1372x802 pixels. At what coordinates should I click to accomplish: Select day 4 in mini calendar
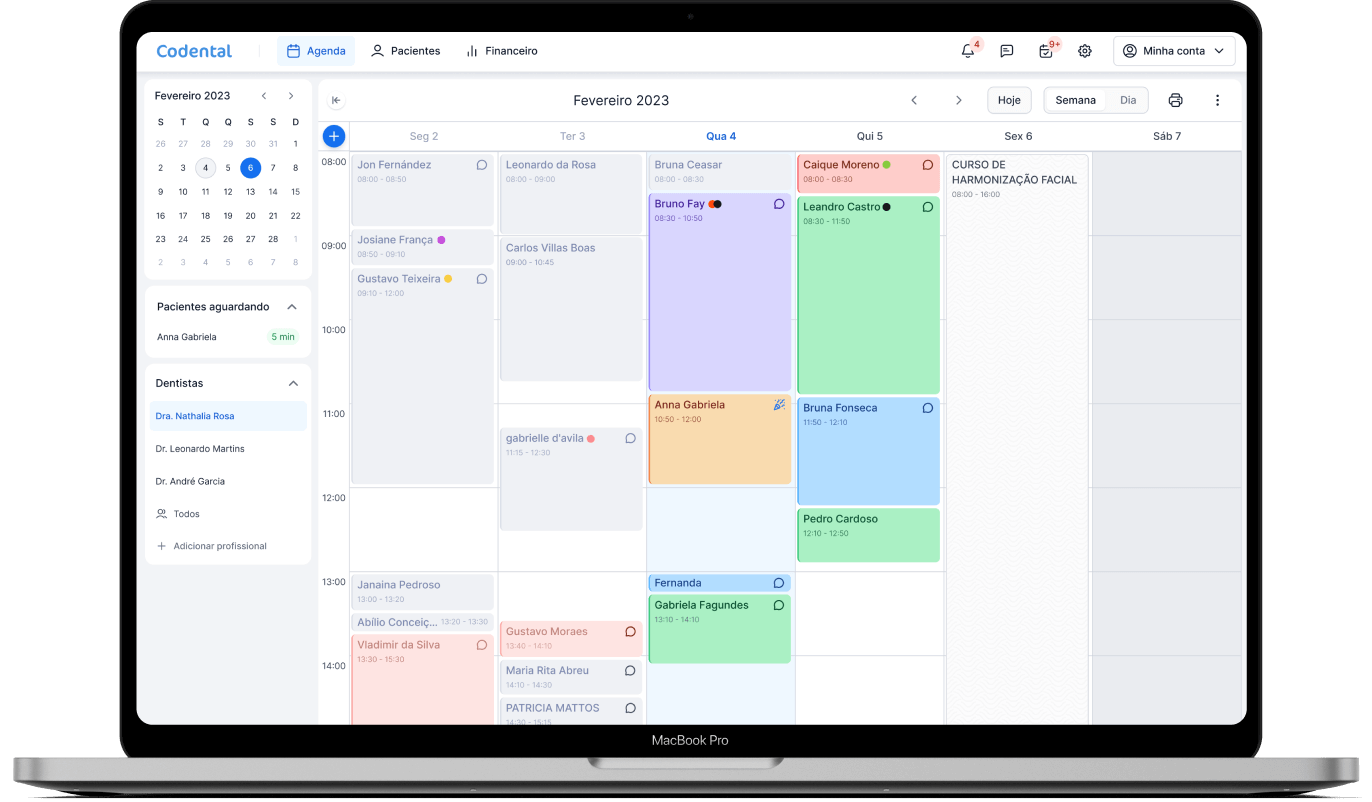tap(205, 168)
